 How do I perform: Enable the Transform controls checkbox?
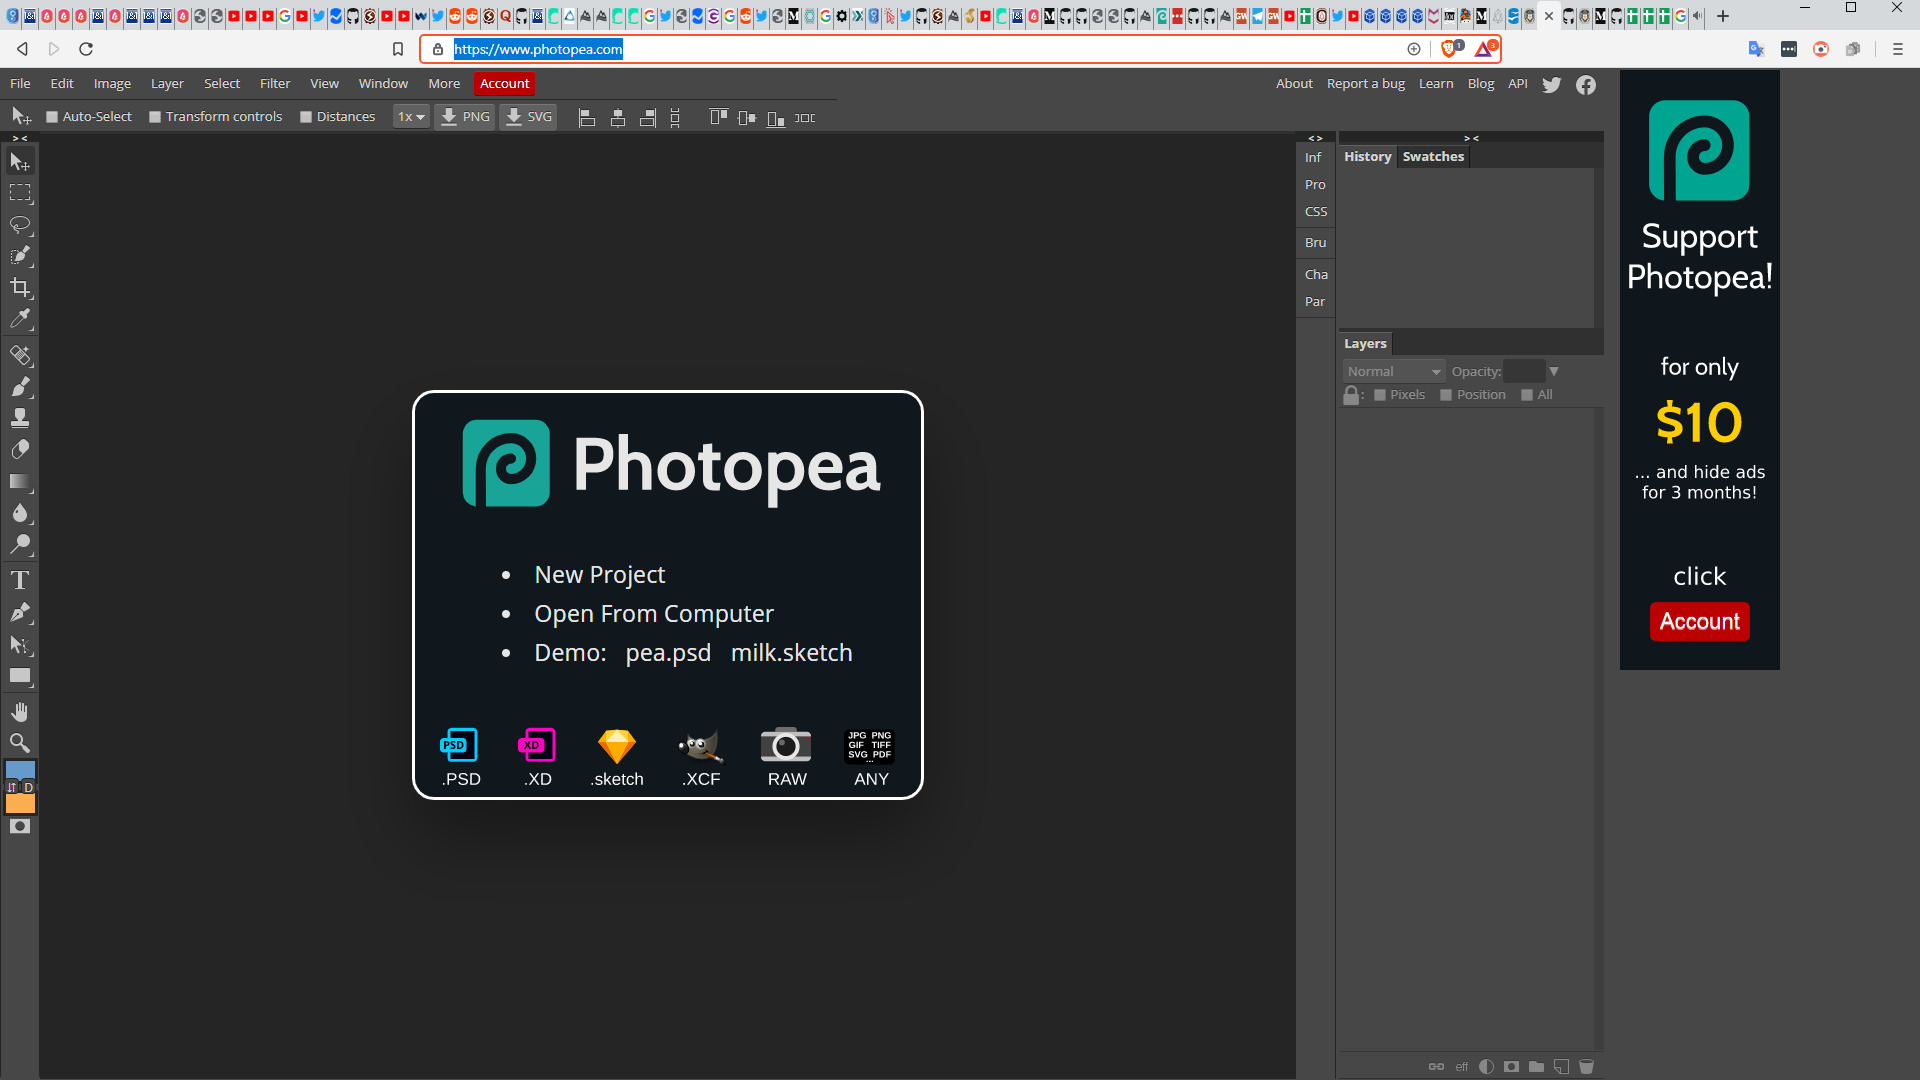click(x=155, y=117)
